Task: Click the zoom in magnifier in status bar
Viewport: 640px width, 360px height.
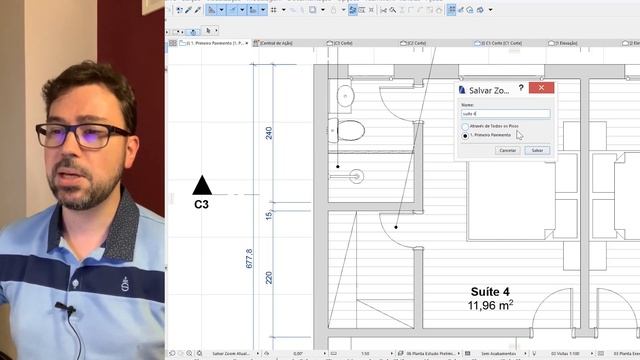Action: point(189,353)
